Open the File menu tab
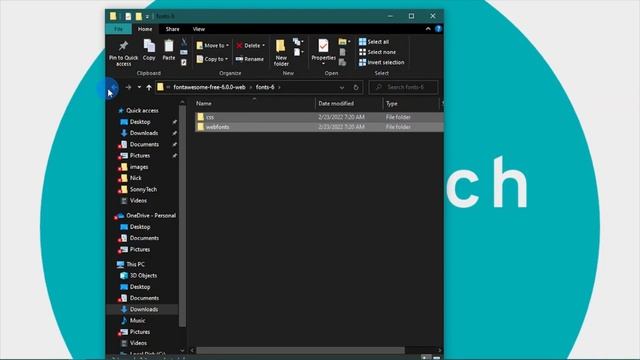 118,29
